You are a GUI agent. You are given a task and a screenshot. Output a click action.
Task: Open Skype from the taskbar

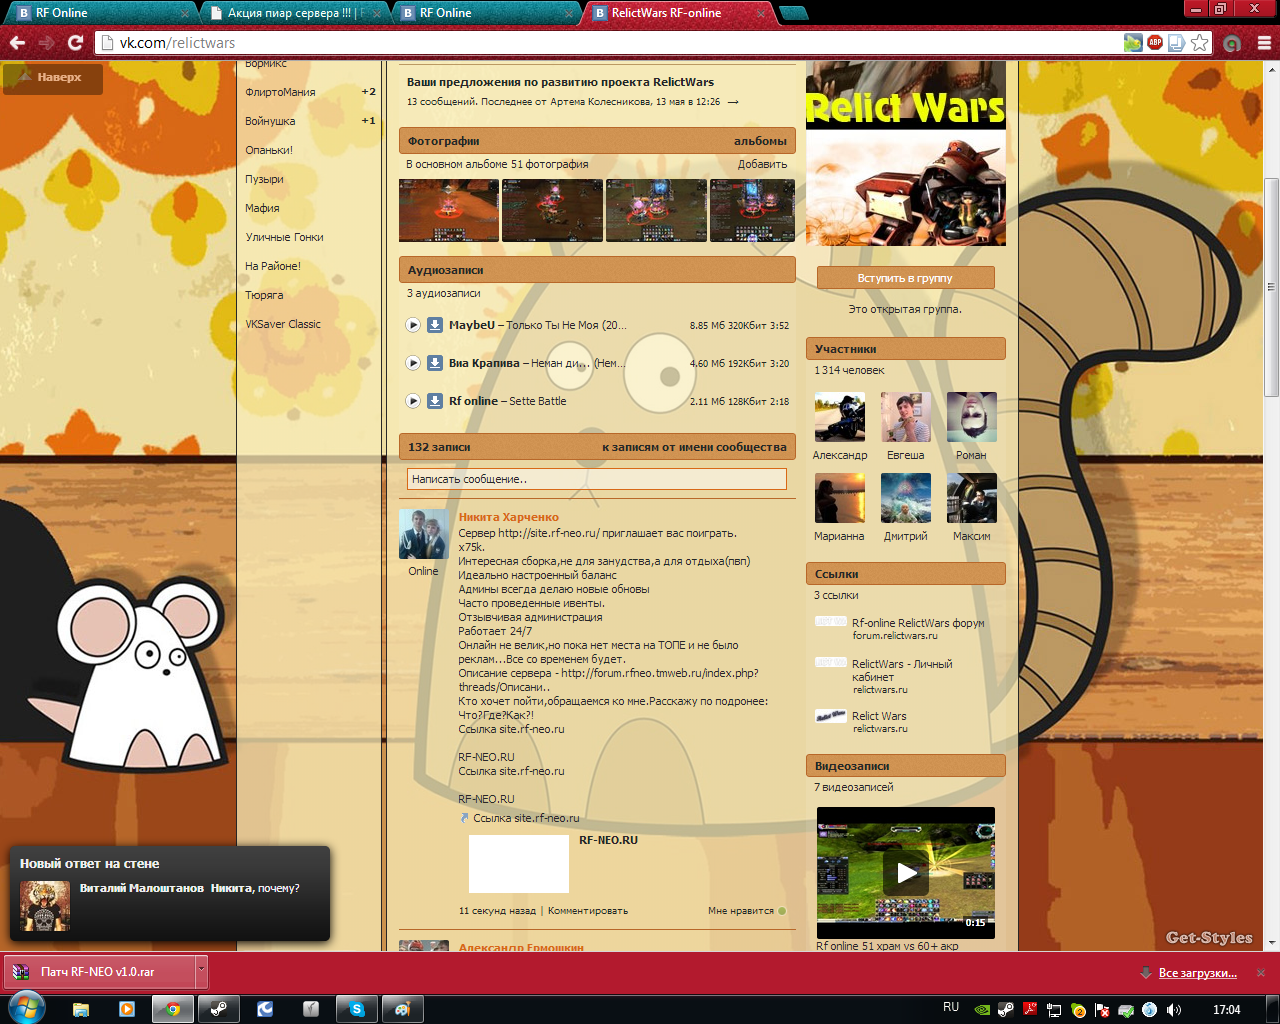(x=356, y=1009)
